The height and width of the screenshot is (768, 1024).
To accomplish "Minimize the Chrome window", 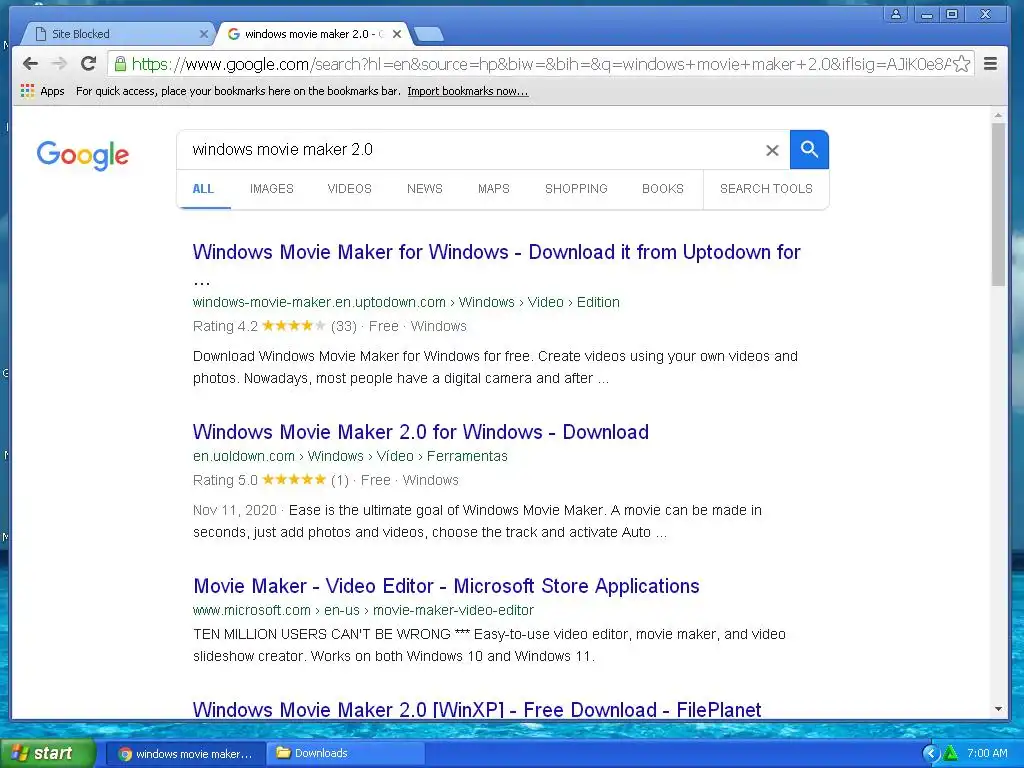I will [926, 14].
